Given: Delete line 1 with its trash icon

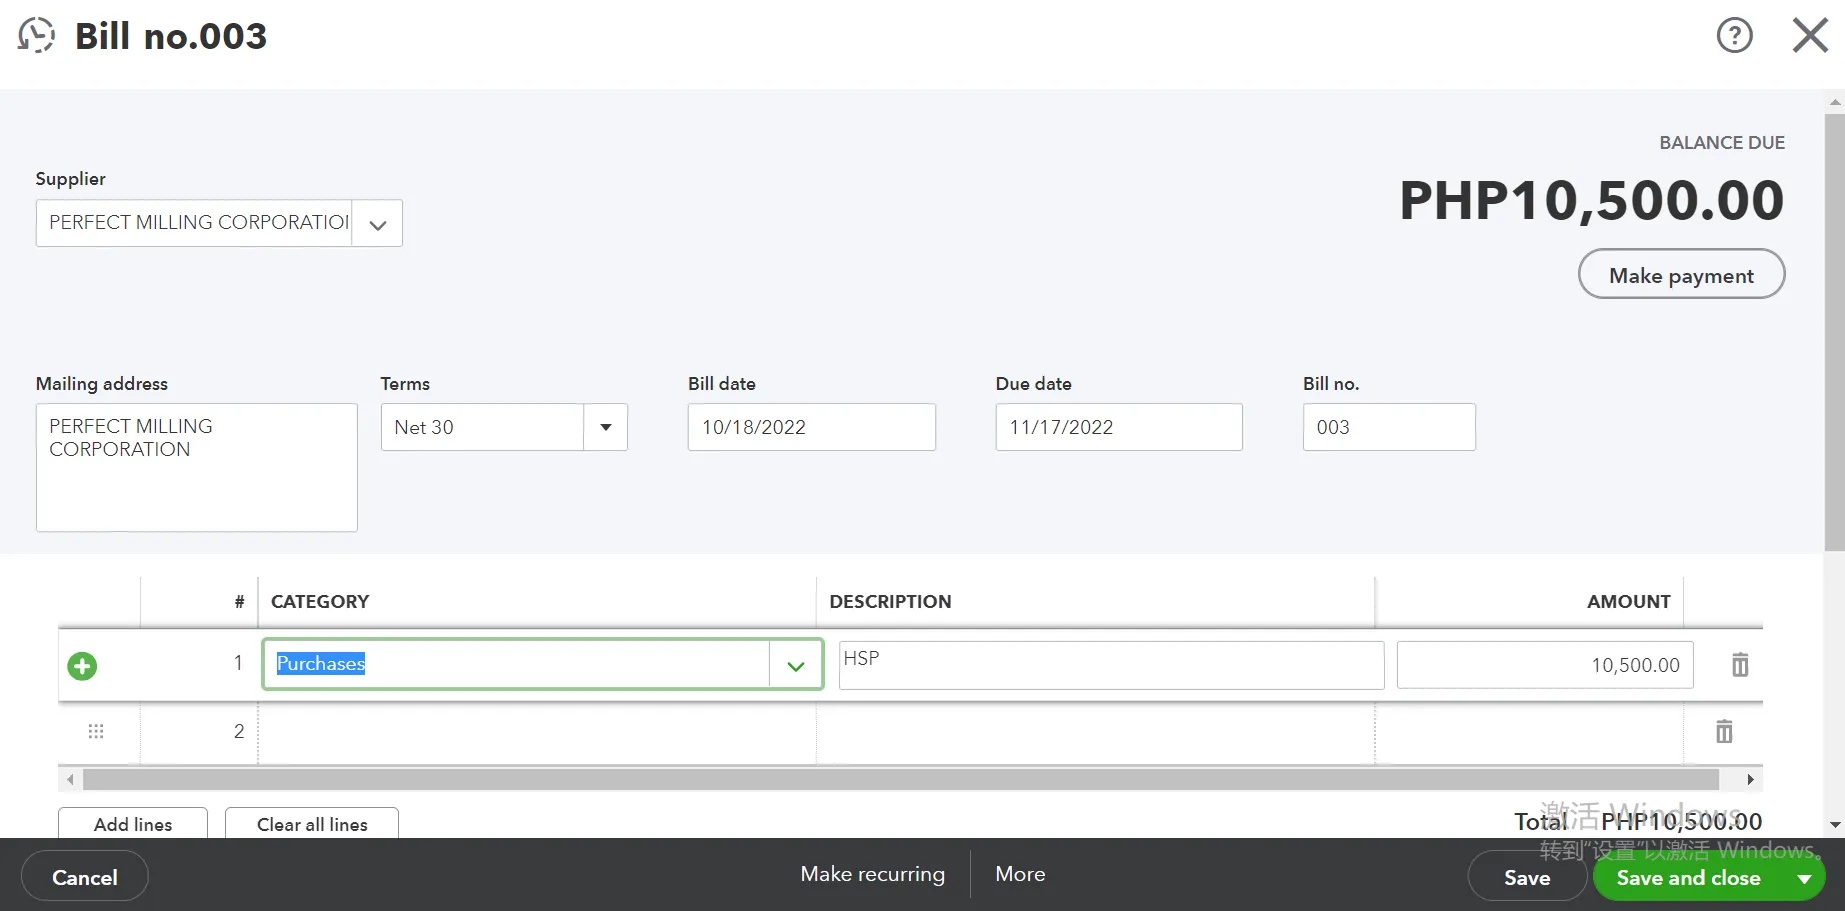Looking at the screenshot, I should pyautogui.click(x=1740, y=665).
